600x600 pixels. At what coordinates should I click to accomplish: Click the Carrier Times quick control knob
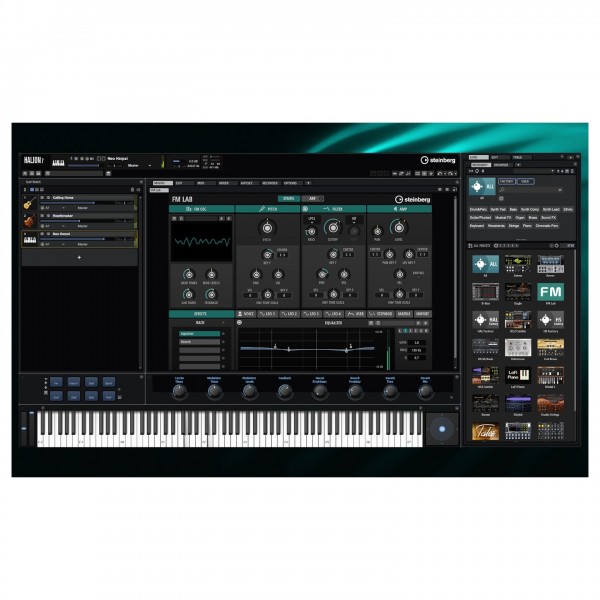[x=179, y=391]
